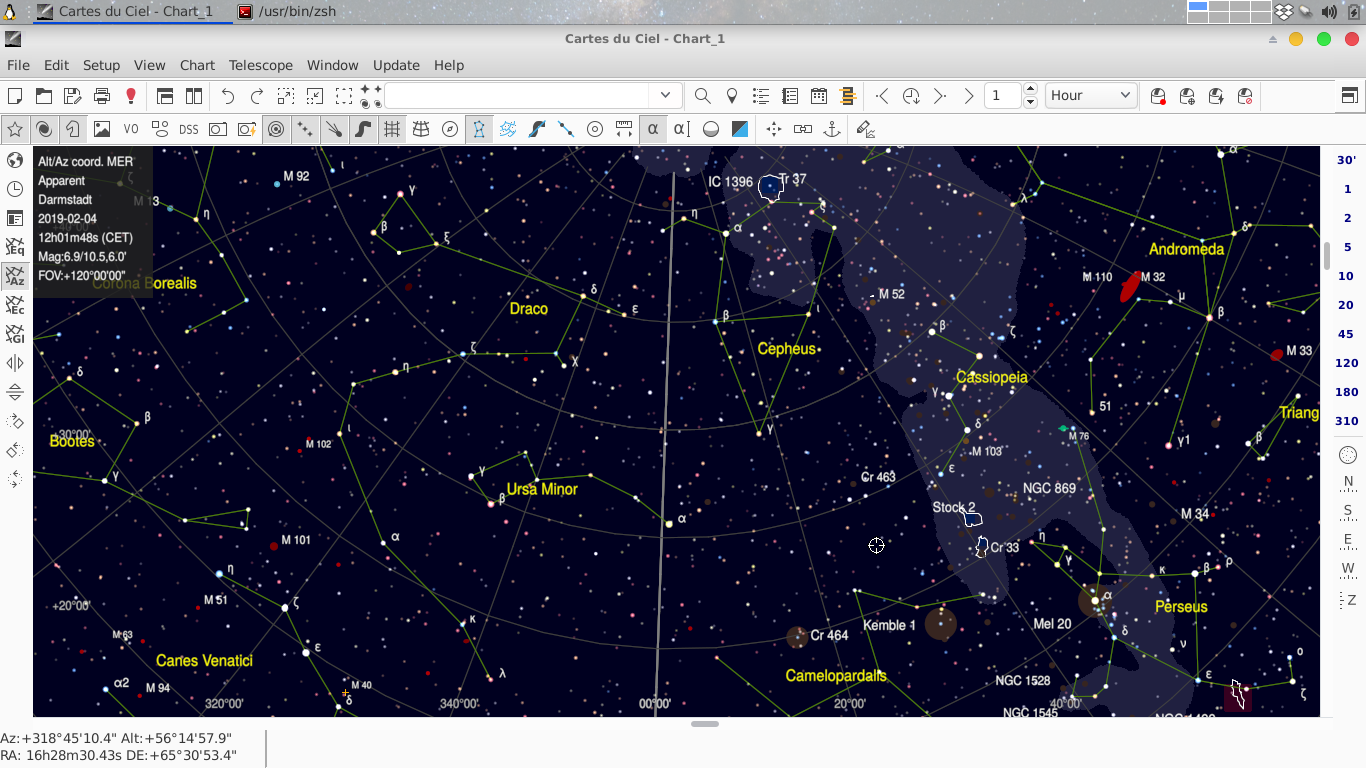
Task: Toggle the coordinate grid display
Action: (x=392, y=129)
